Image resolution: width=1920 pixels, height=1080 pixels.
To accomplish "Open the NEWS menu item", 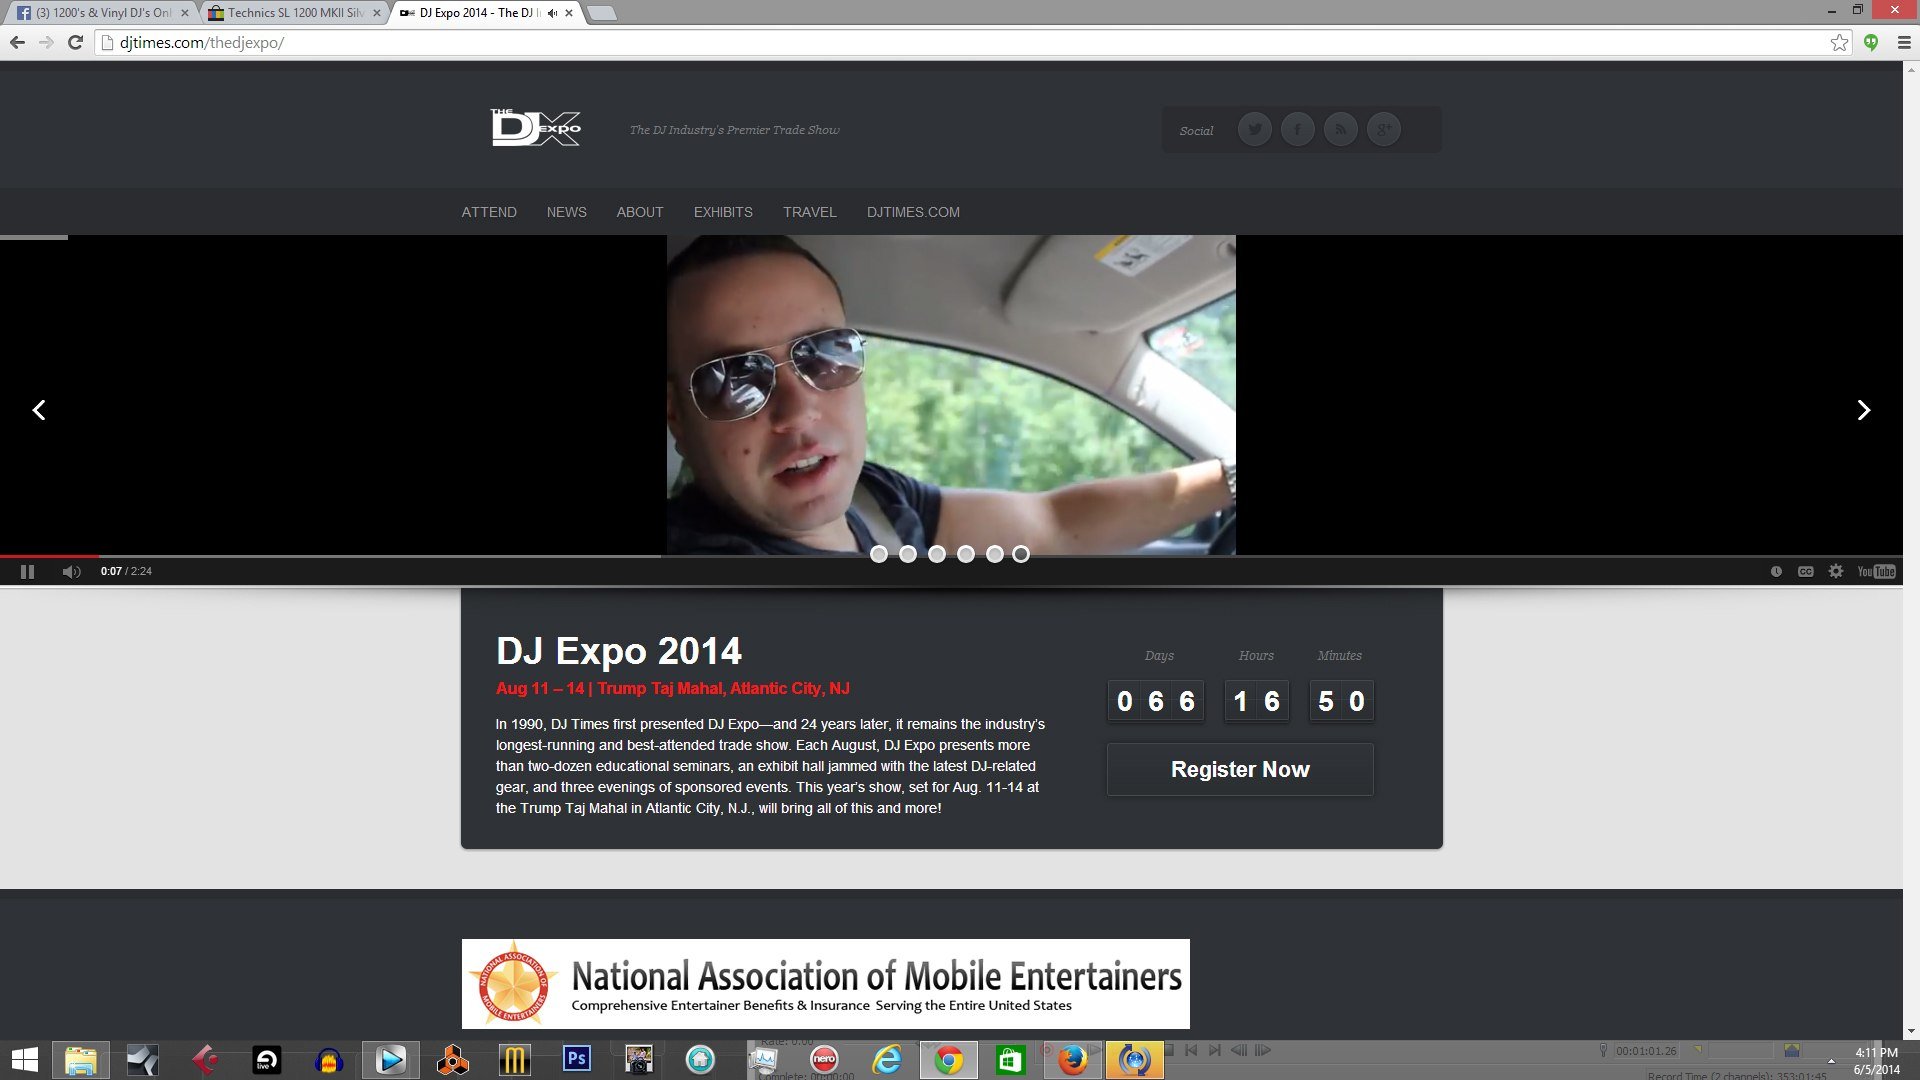I will (567, 212).
